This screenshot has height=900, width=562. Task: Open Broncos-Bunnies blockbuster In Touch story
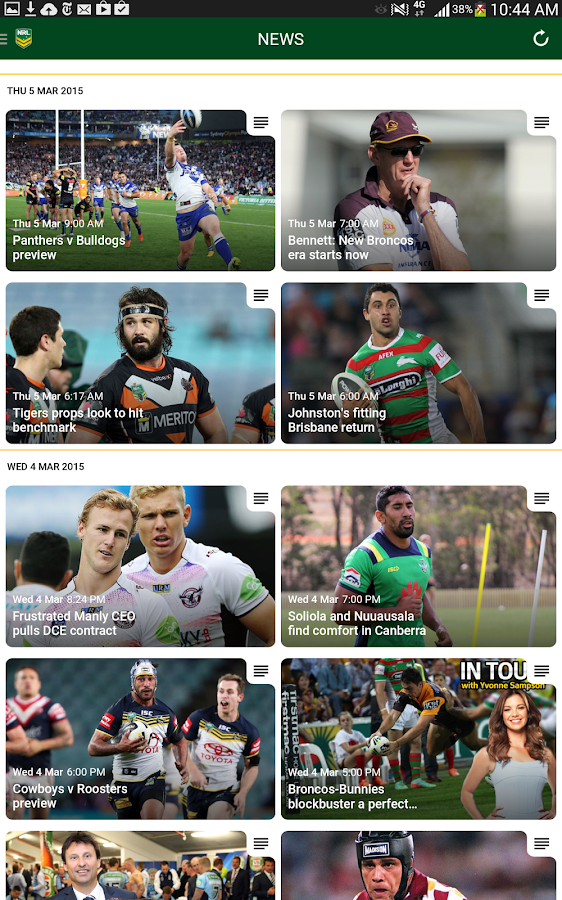[x=418, y=738]
